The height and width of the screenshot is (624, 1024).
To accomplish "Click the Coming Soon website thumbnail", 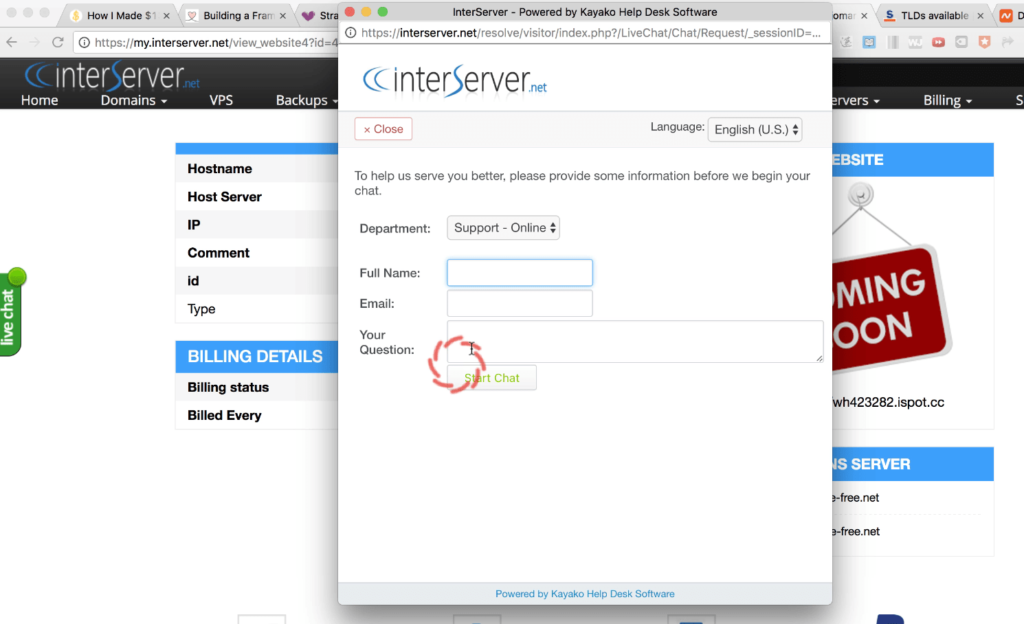I will coord(891,281).
